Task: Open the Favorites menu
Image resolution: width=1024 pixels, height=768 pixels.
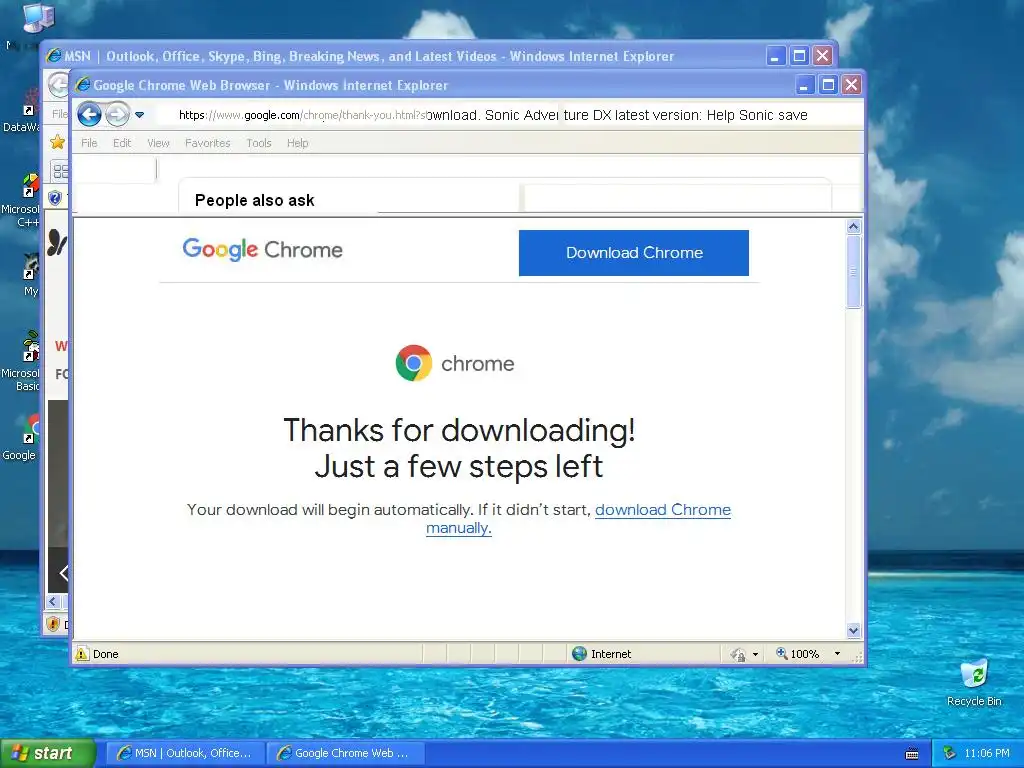Action: click(208, 143)
